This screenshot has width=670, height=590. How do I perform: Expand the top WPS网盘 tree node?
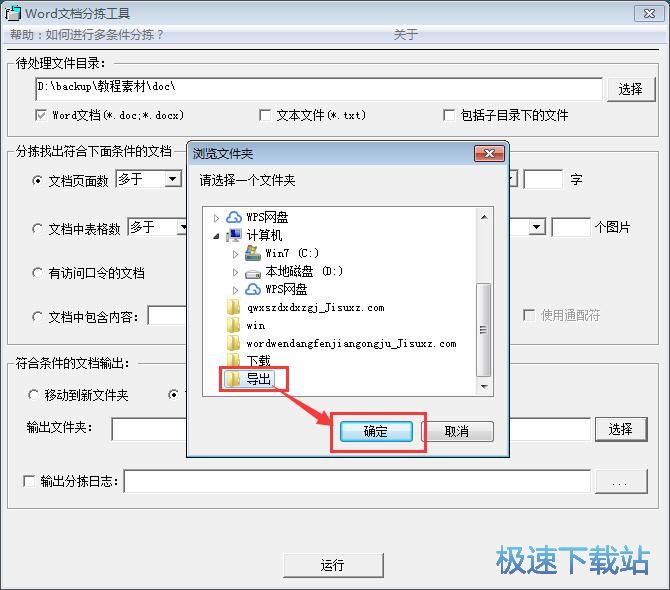216,218
